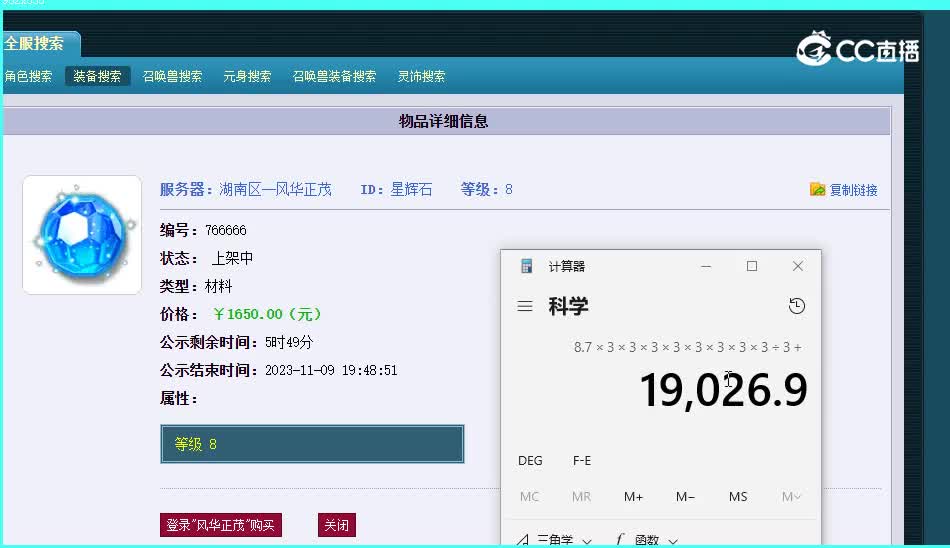Select the 角色搜索 tab

tap(28, 76)
